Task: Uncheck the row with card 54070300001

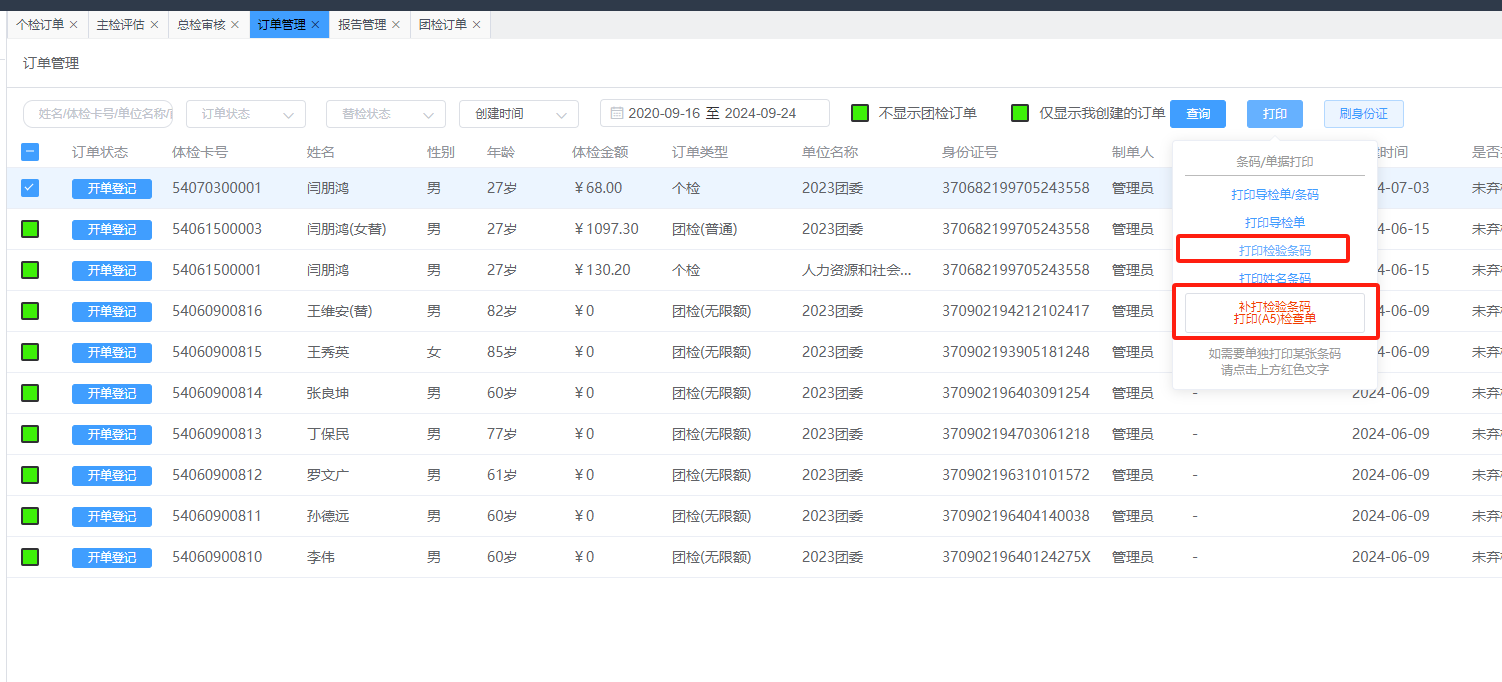Action: click(30, 188)
